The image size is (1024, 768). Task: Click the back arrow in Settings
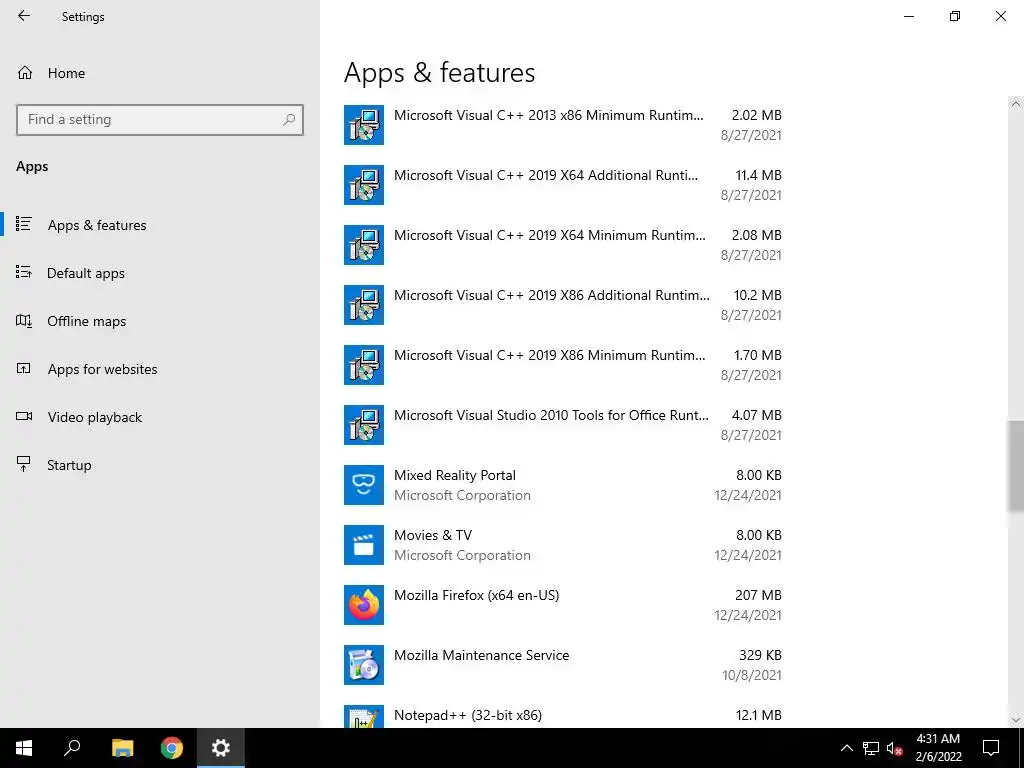(x=24, y=16)
